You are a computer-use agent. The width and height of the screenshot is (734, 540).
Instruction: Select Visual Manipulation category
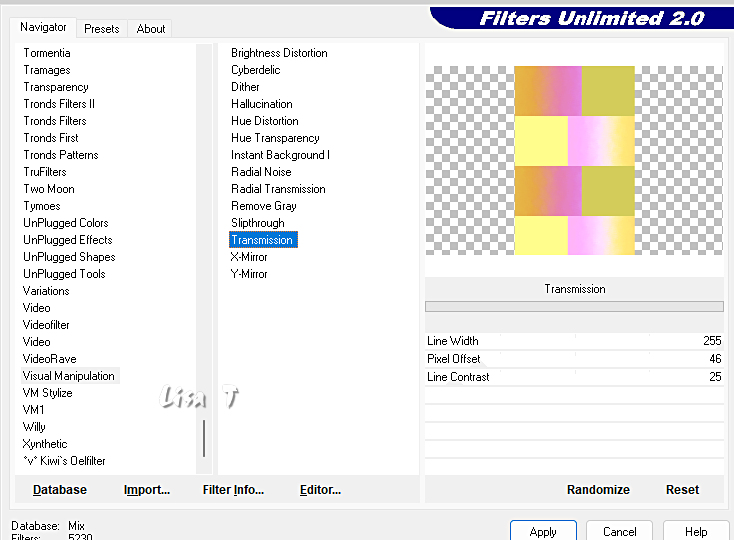(x=68, y=376)
